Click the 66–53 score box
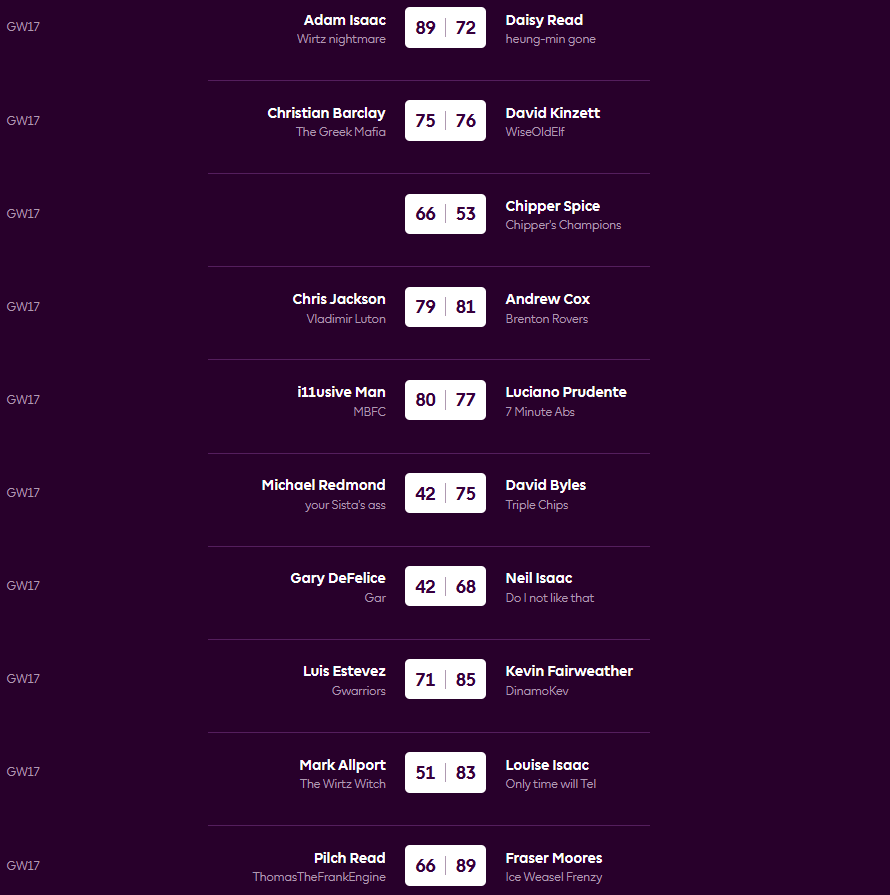890x895 pixels. pyautogui.click(x=445, y=214)
